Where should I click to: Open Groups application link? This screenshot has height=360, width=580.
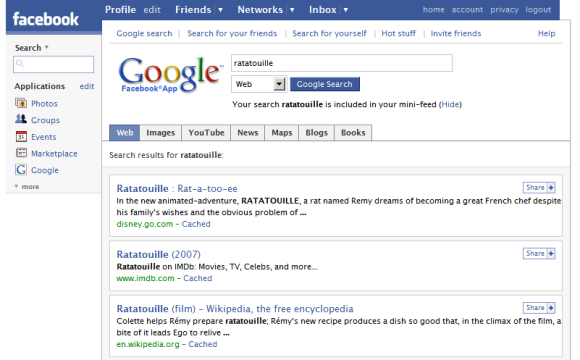click(x=45, y=120)
